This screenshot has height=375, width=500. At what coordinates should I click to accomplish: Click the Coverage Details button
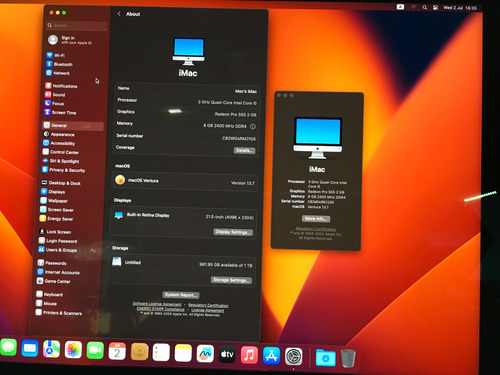point(244,150)
